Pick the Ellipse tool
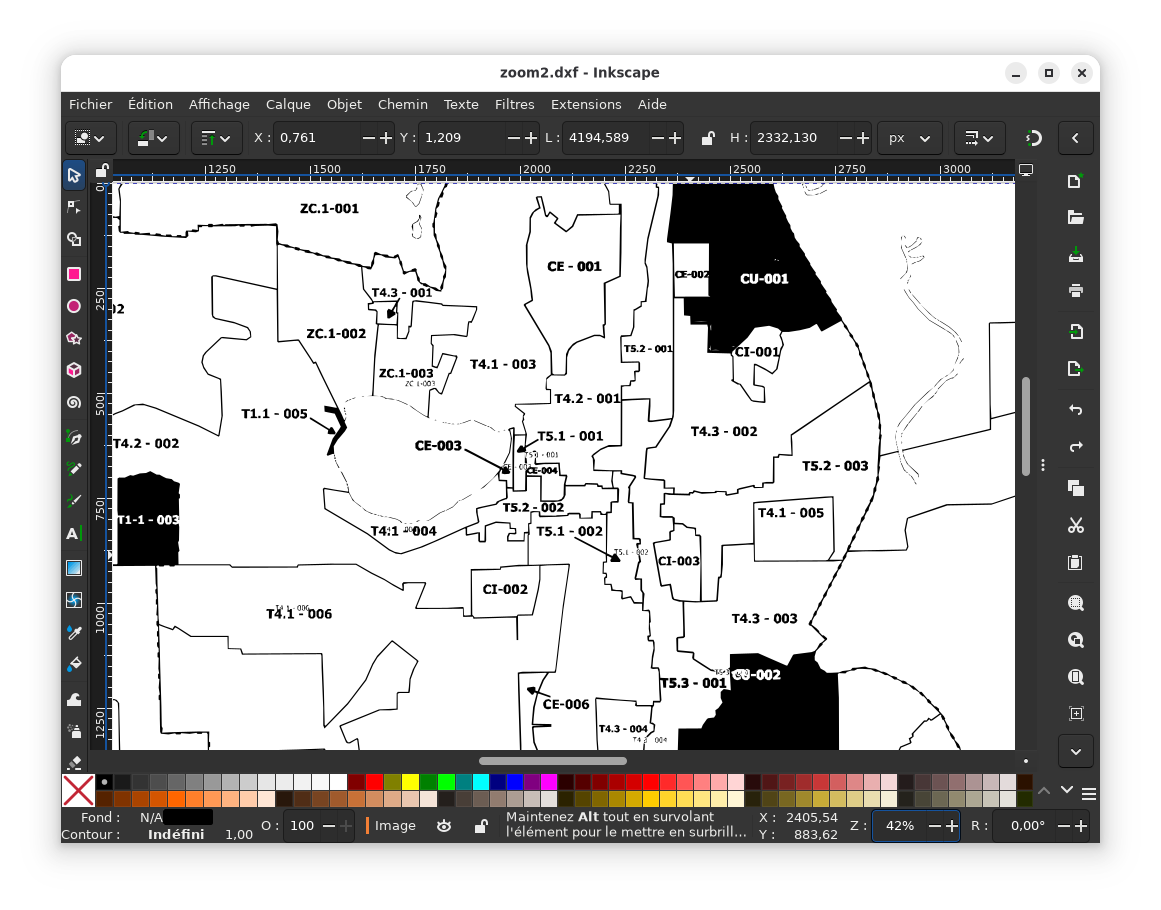Viewport: 1161px width, 910px height. click(73, 306)
